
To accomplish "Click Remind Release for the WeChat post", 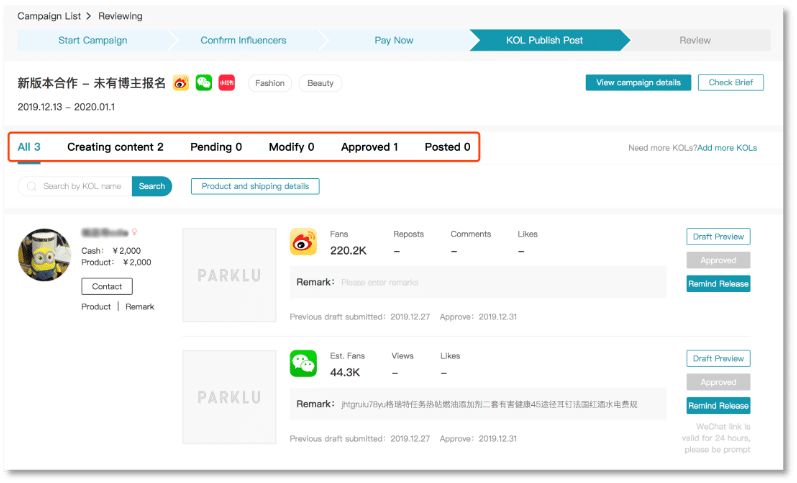I will (718, 405).
